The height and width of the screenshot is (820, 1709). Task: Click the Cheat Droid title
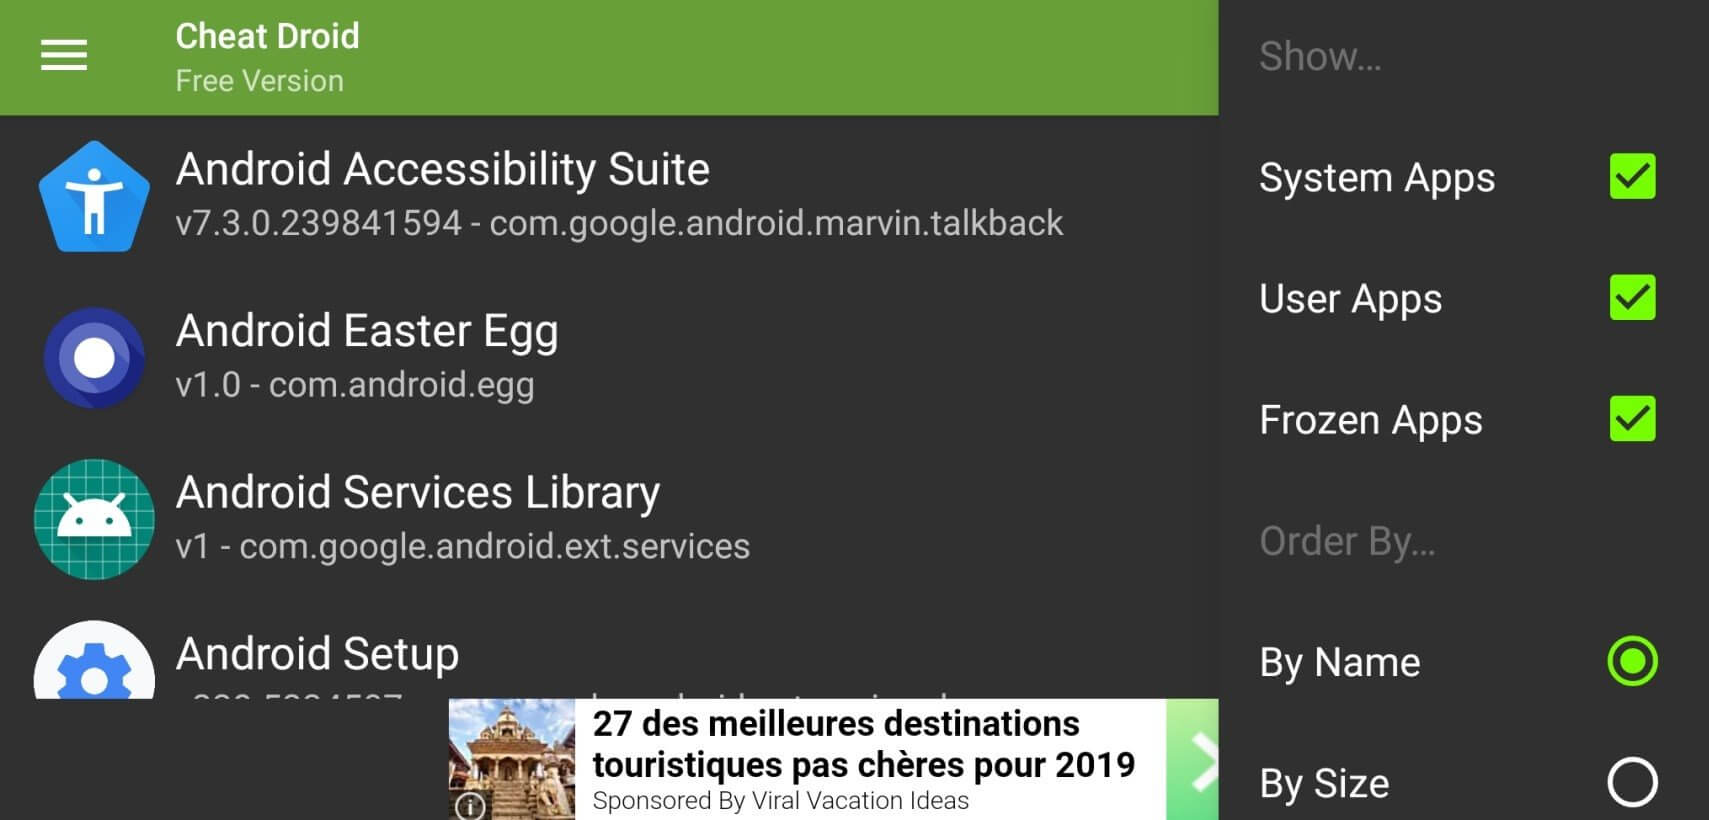pos(267,37)
